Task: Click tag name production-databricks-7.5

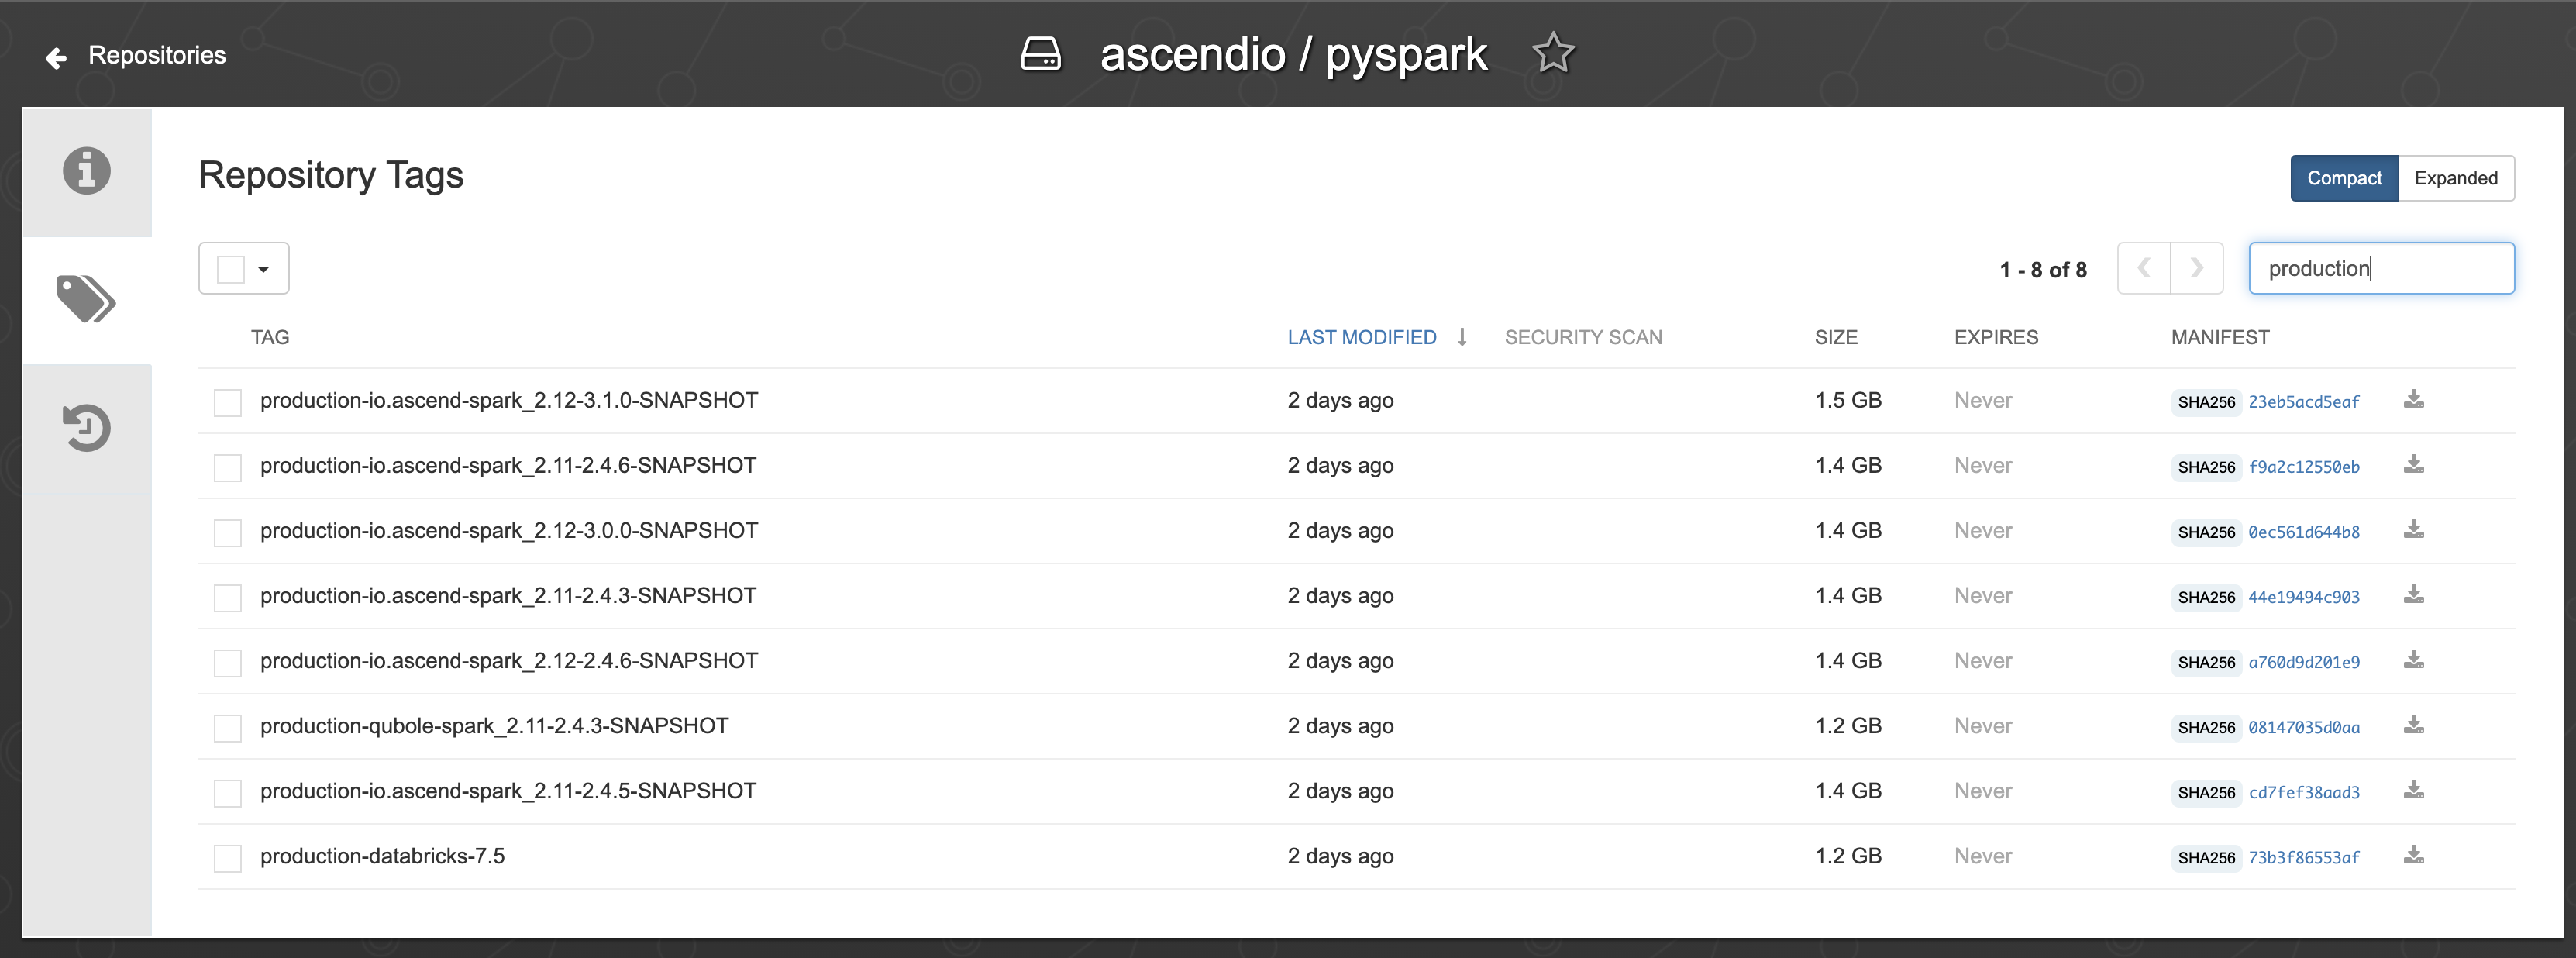Action: click(382, 856)
